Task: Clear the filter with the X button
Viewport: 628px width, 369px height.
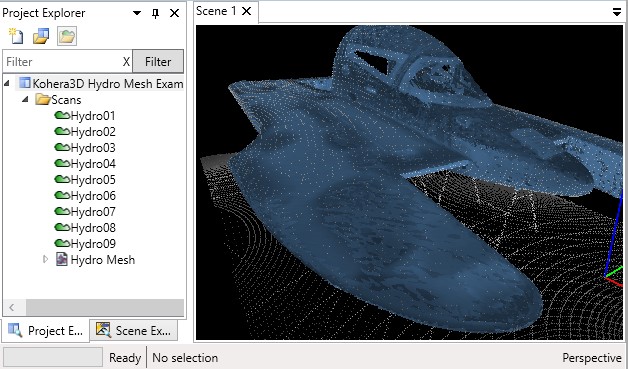Action: tap(126, 62)
